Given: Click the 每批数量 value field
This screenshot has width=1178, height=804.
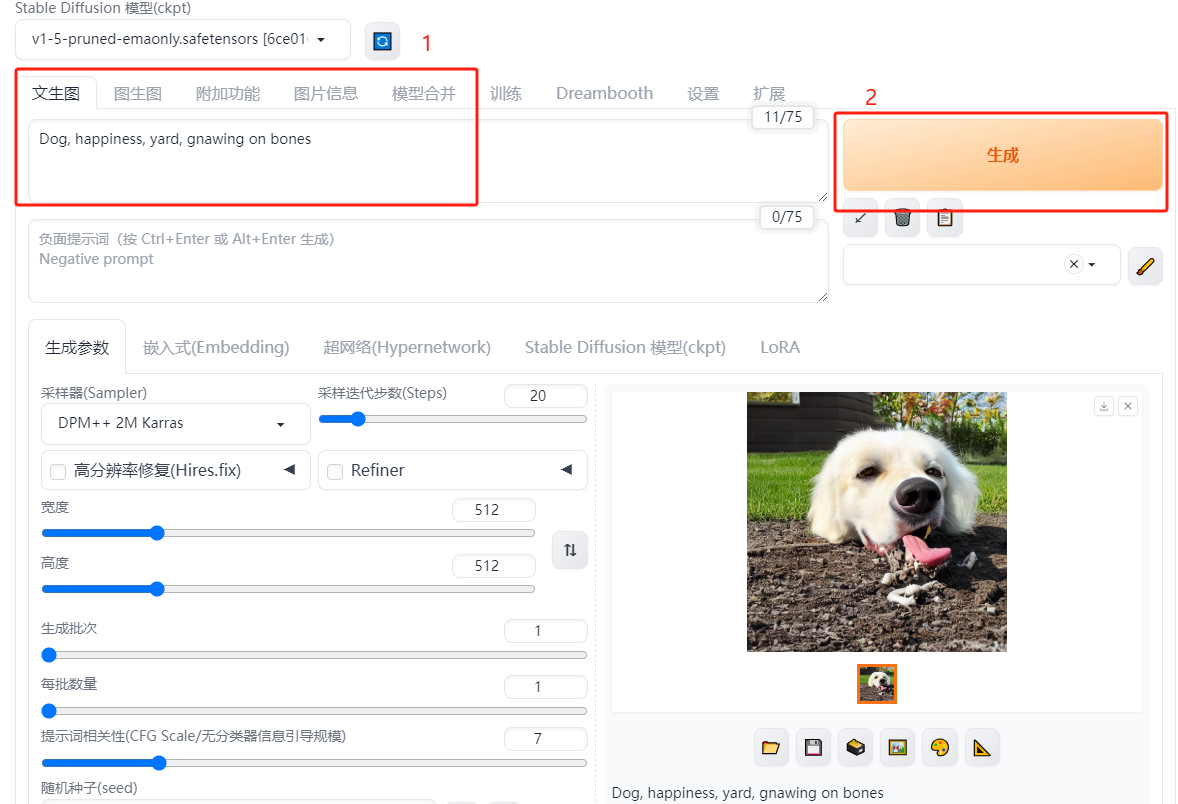Looking at the screenshot, I should coord(545,687).
